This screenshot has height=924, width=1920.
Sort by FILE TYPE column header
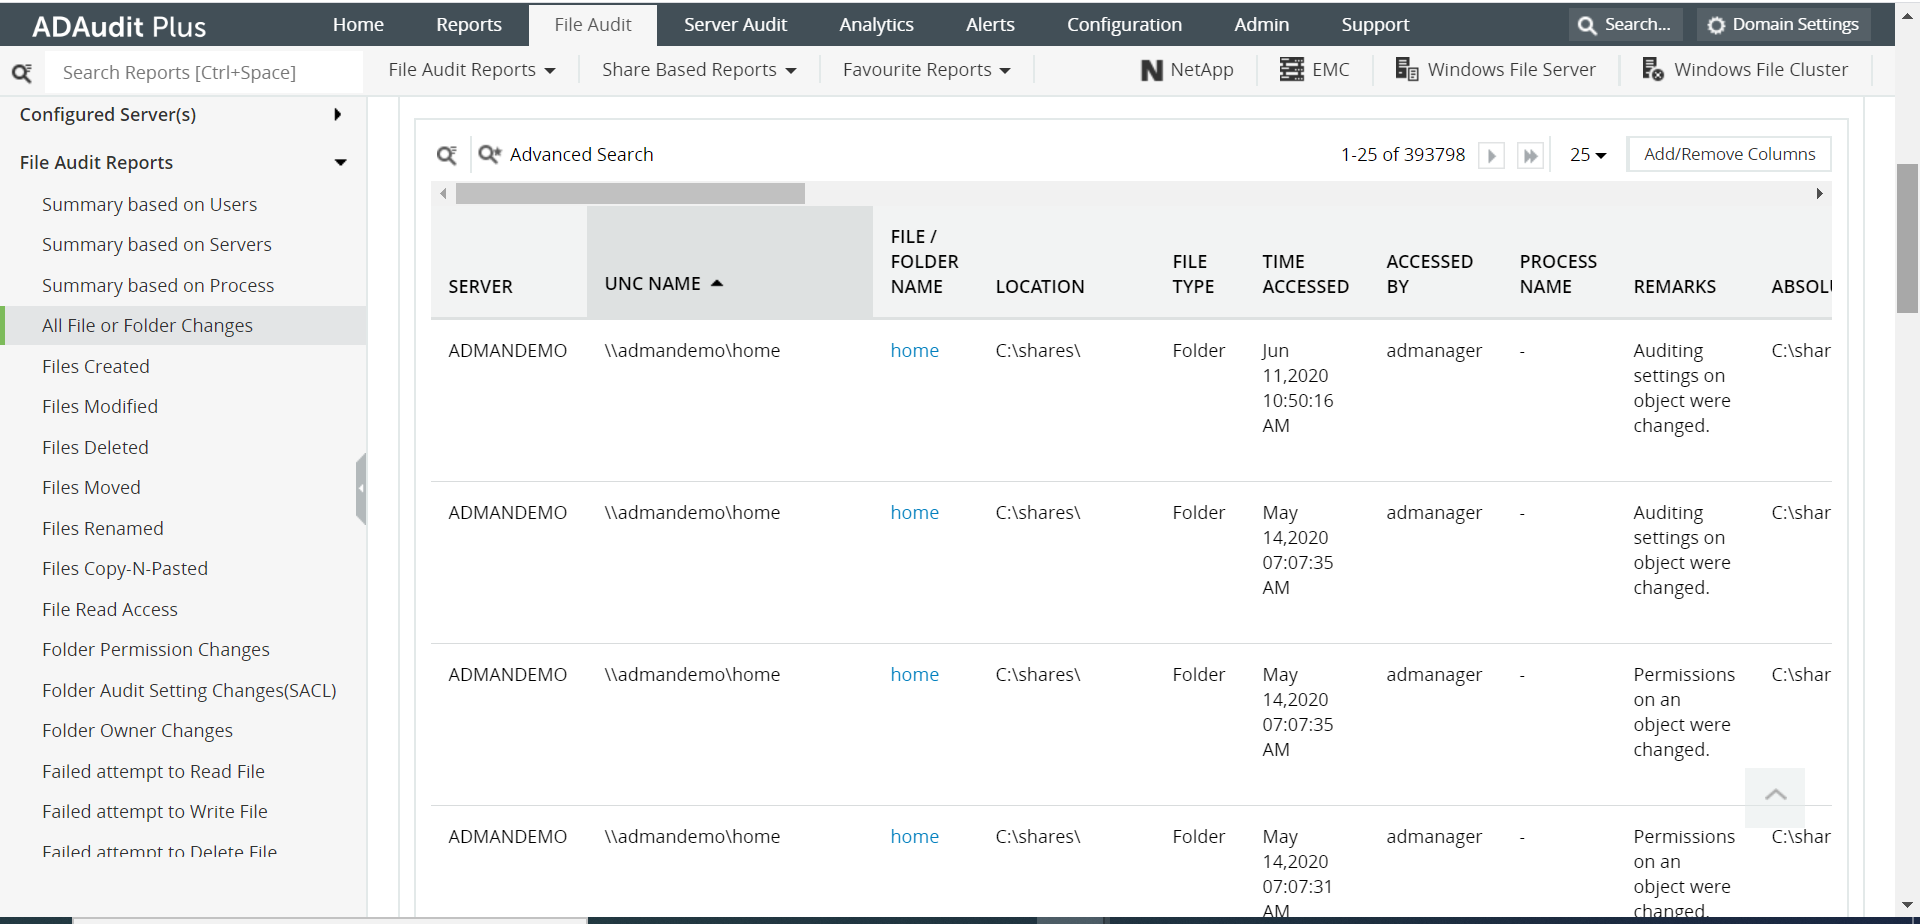coord(1193,274)
